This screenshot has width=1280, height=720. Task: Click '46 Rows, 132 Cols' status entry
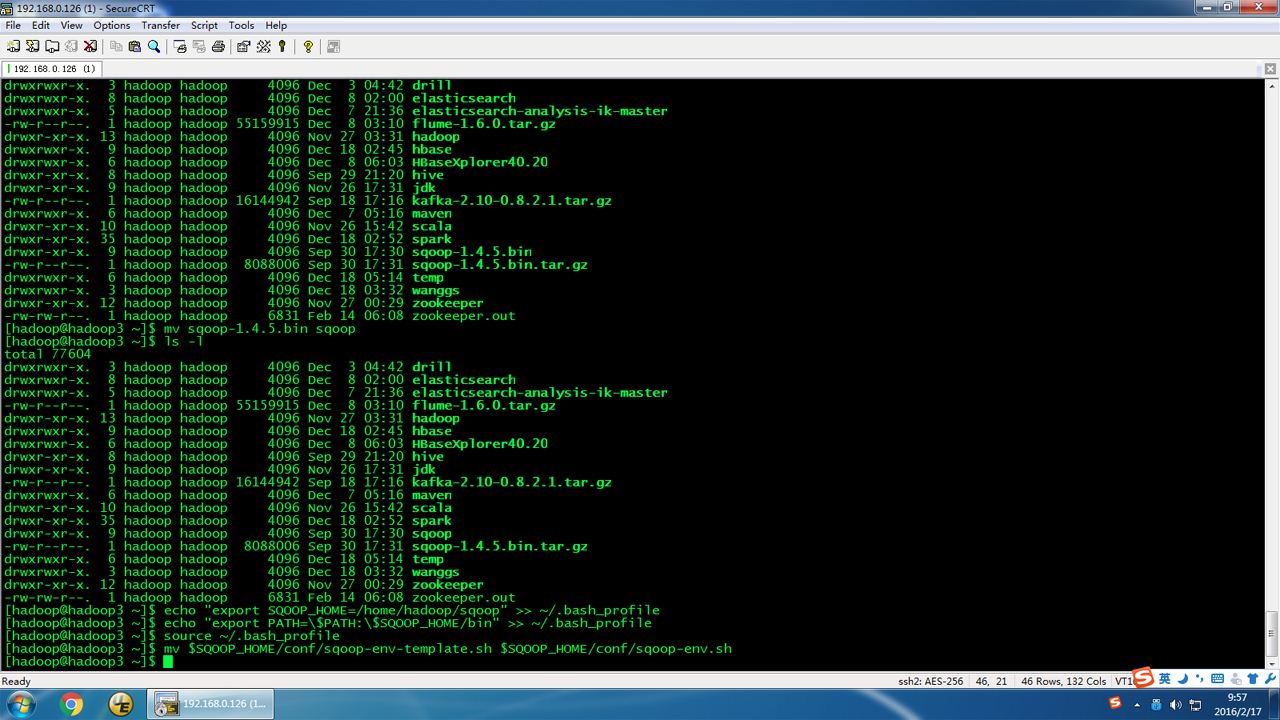tap(1063, 681)
